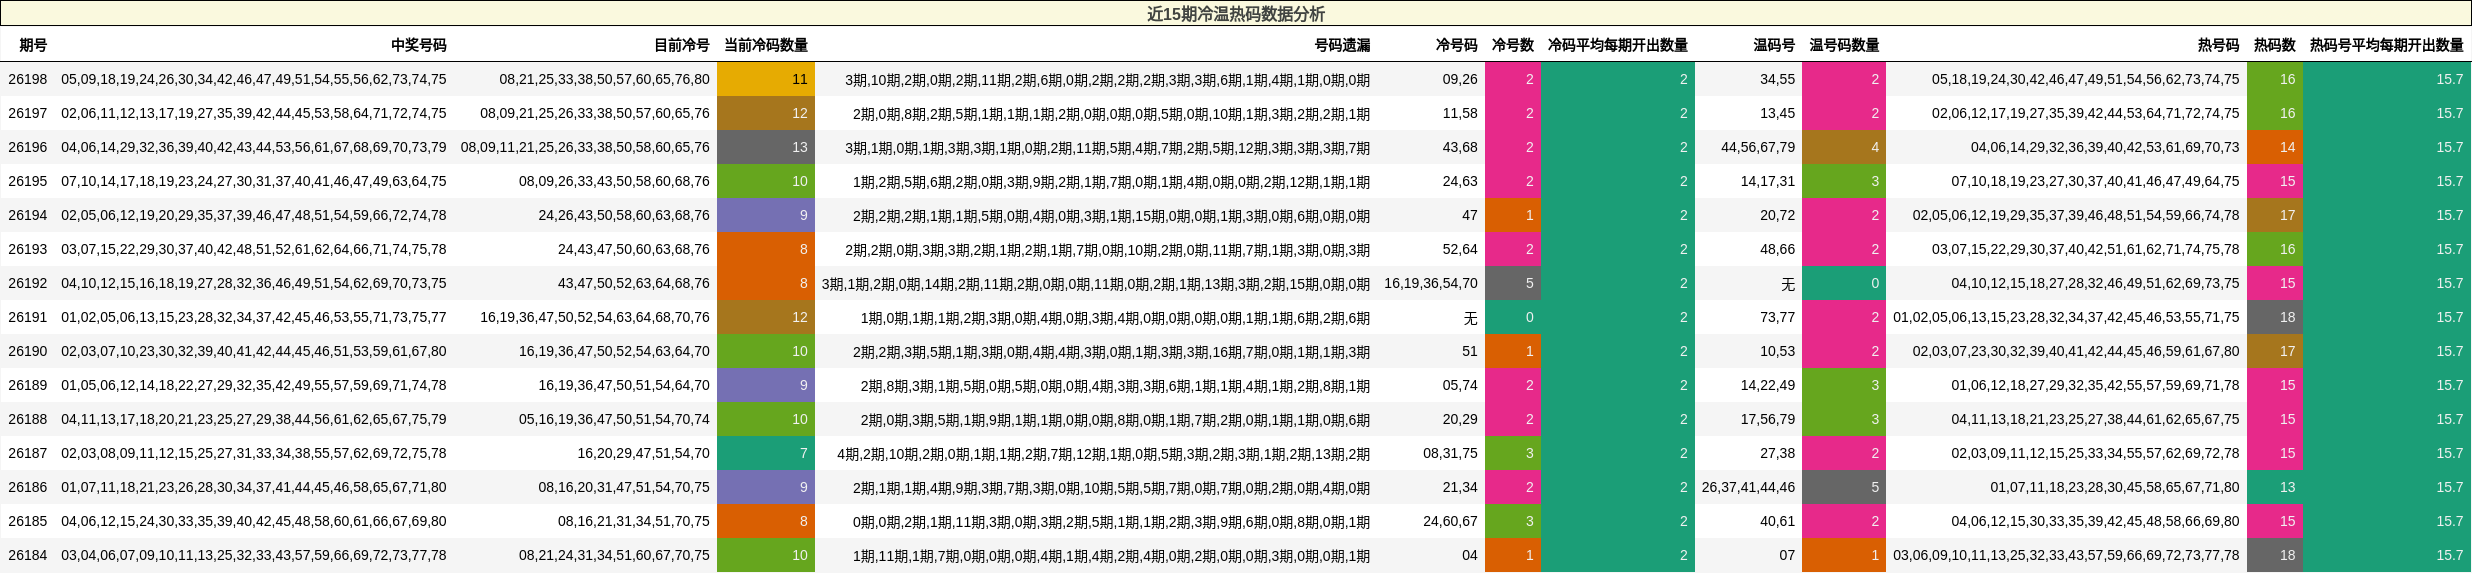This screenshot has width=2472, height=573.
Task: Click teal cold count cell 7 in row 26187
Action: pos(766,453)
